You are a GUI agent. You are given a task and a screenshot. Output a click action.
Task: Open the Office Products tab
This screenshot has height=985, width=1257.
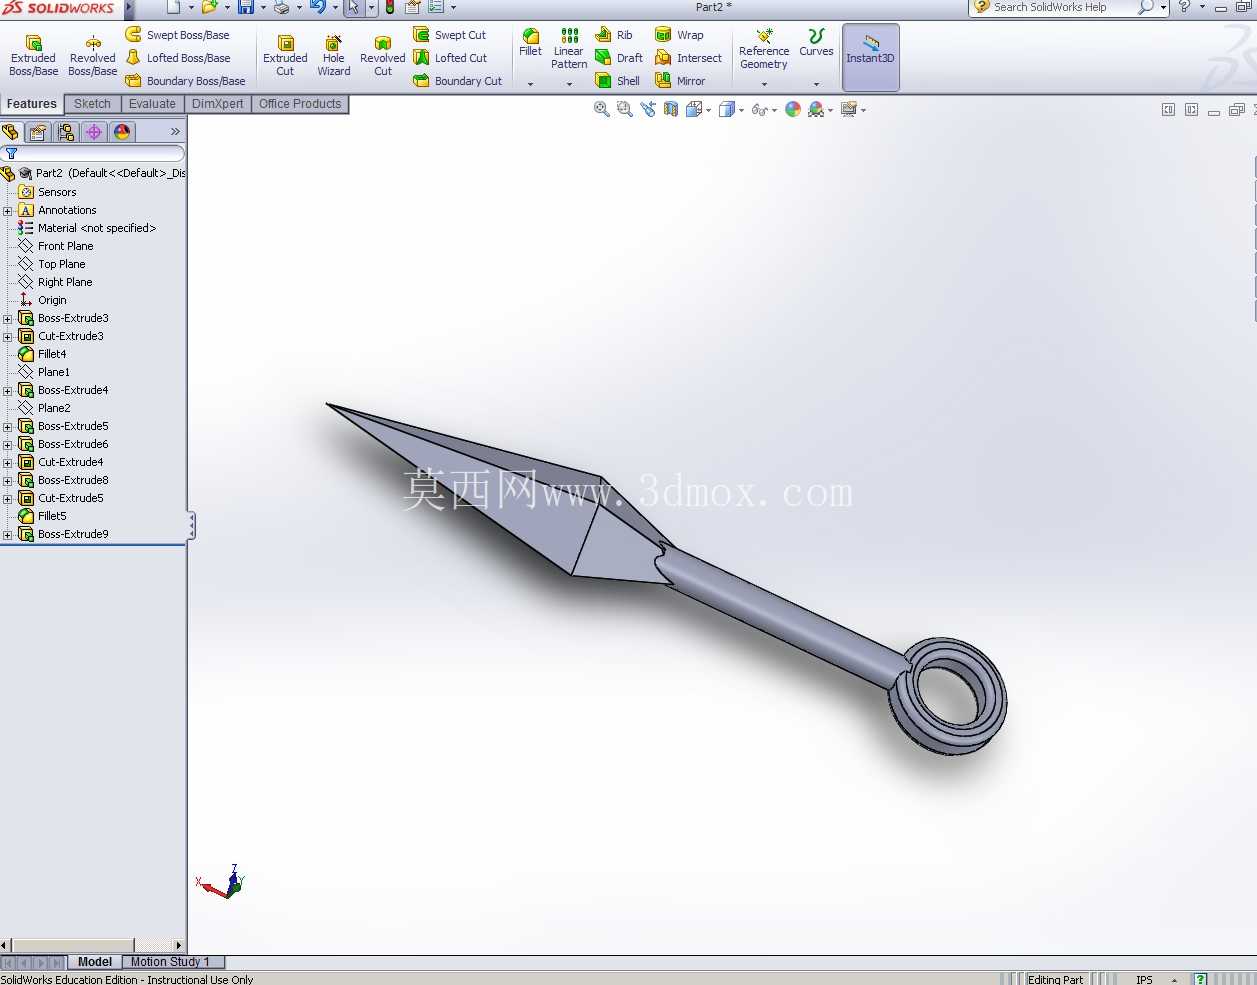point(300,104)
